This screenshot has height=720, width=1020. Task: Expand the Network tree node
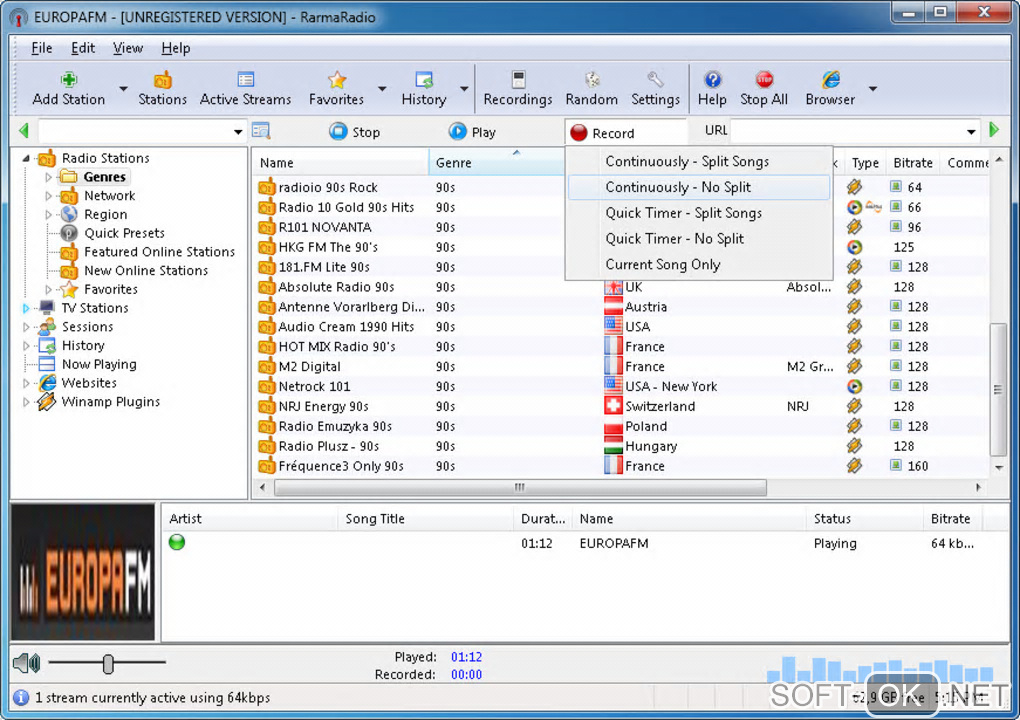coord(48,196)
